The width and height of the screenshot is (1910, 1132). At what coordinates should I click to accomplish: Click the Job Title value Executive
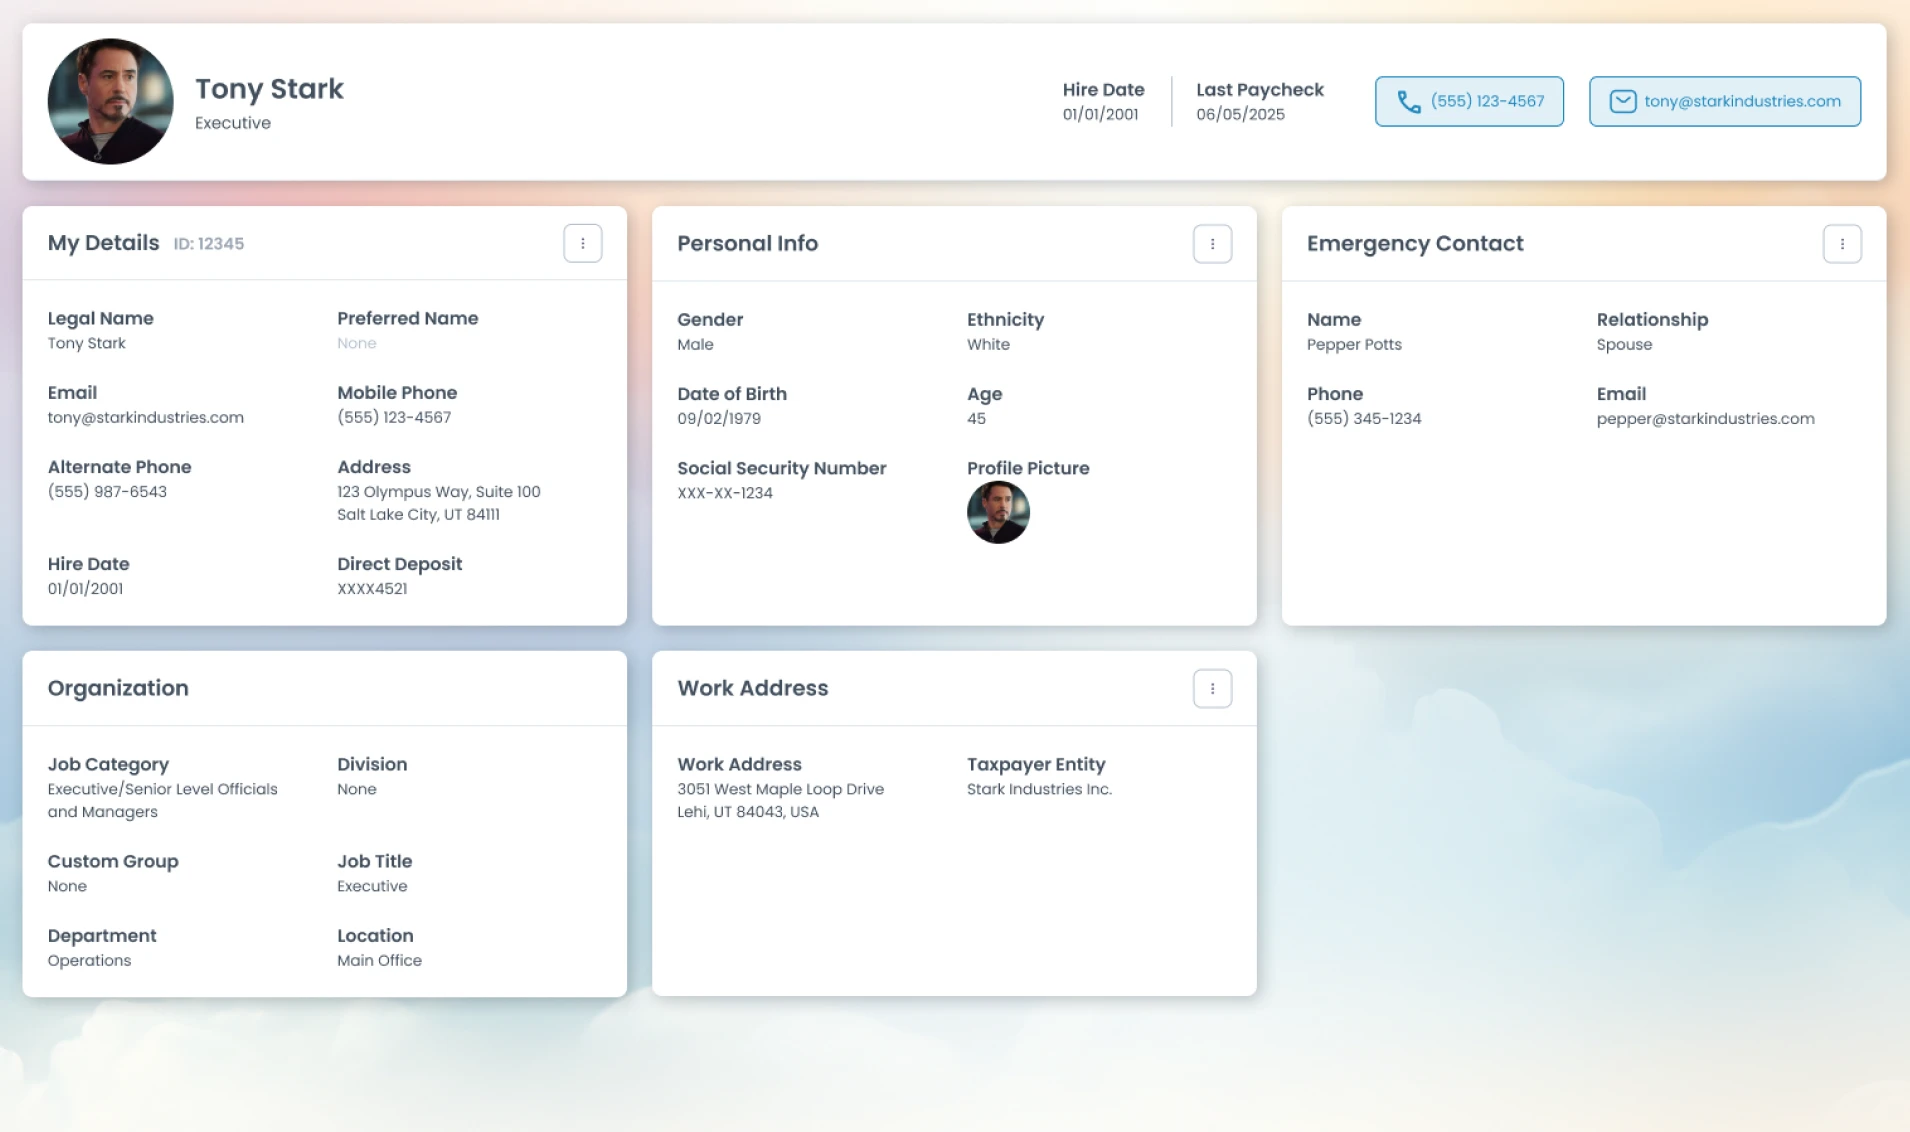coord(372,886)
